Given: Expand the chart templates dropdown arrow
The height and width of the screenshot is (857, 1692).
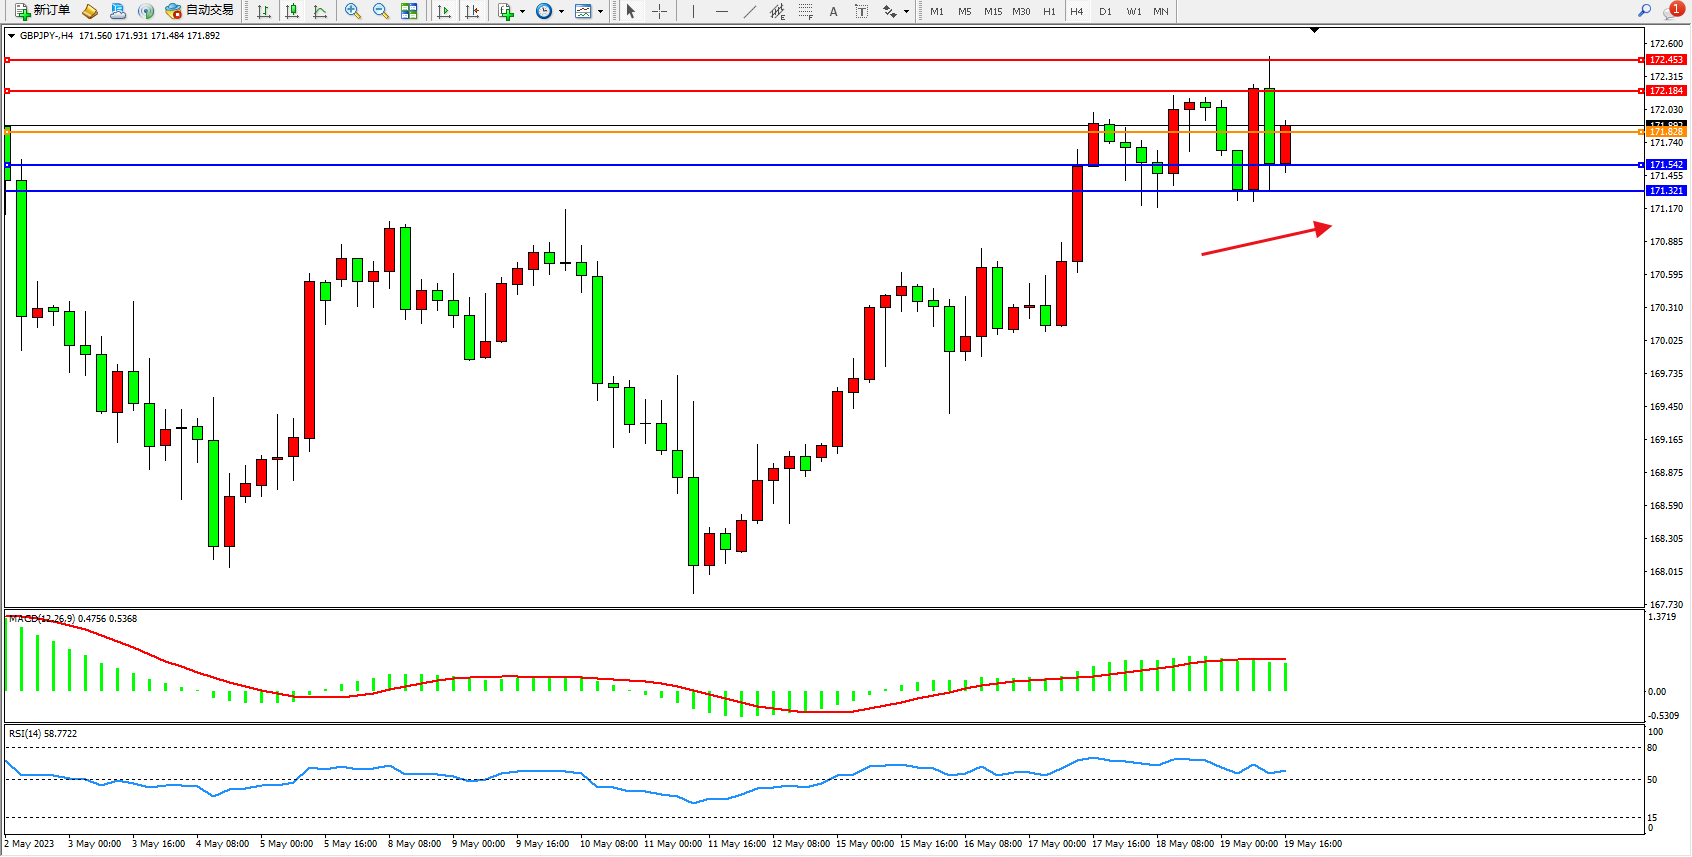Looking at the screenshot, I should tap(600, 12).
